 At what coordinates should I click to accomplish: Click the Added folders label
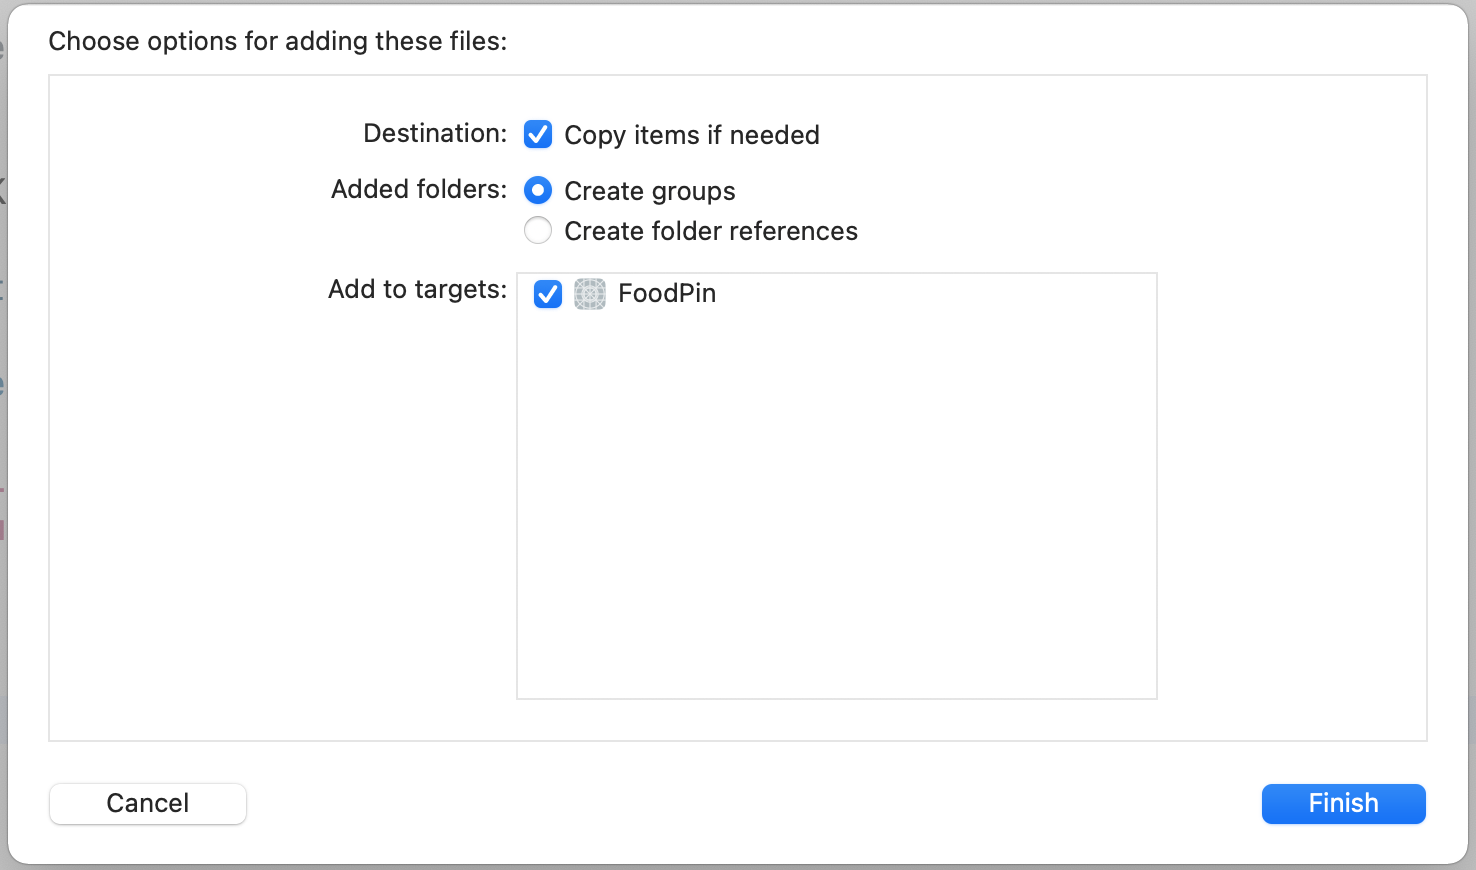(x=418, y=189)
